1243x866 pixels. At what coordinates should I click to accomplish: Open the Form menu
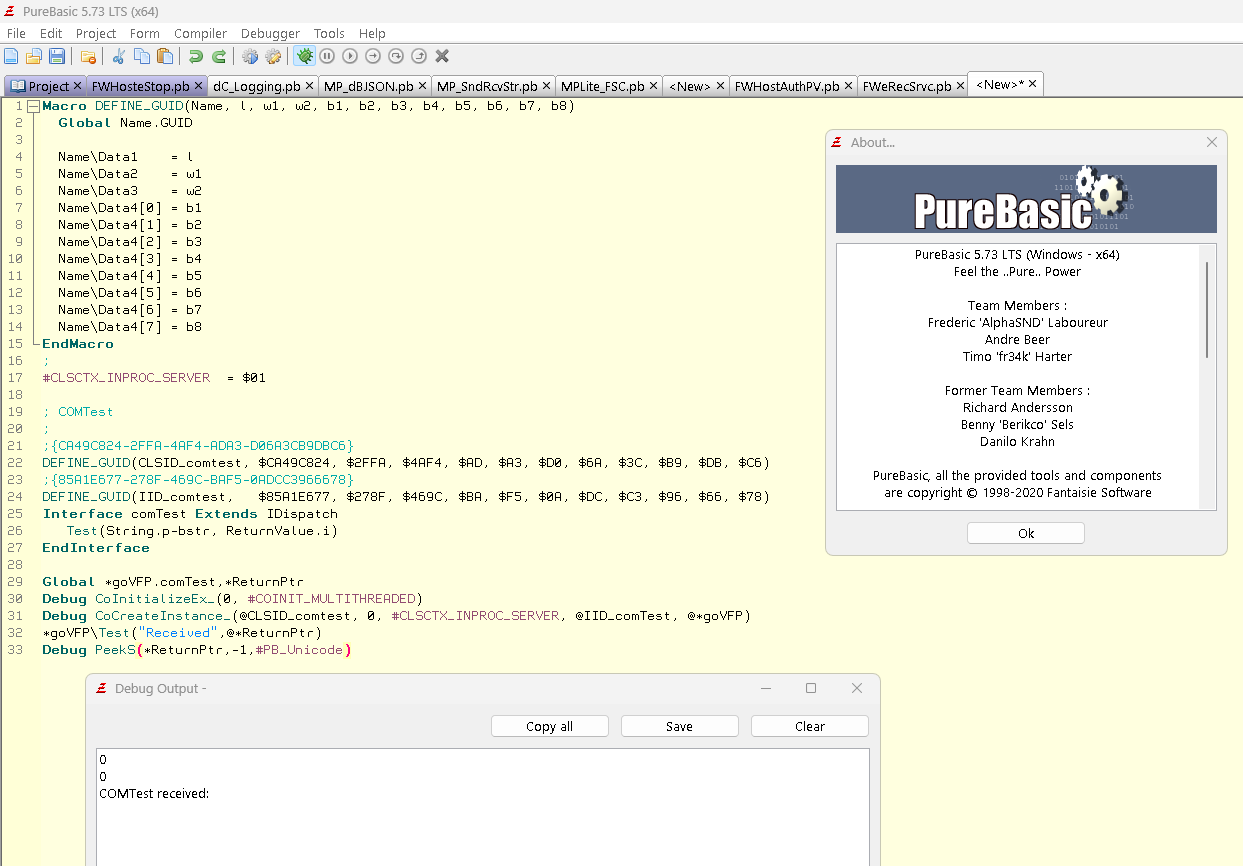click(145, 33)
